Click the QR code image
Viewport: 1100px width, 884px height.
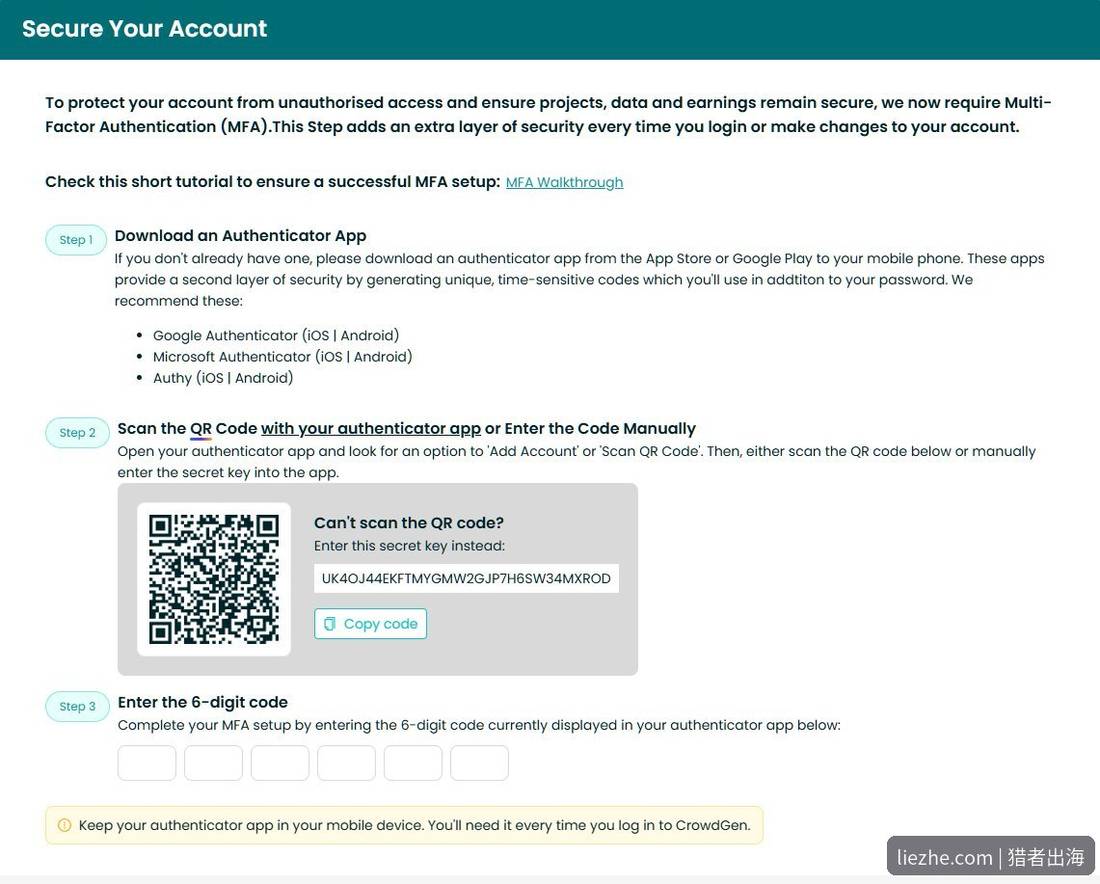pyautogui.click(x=214, y=579)
